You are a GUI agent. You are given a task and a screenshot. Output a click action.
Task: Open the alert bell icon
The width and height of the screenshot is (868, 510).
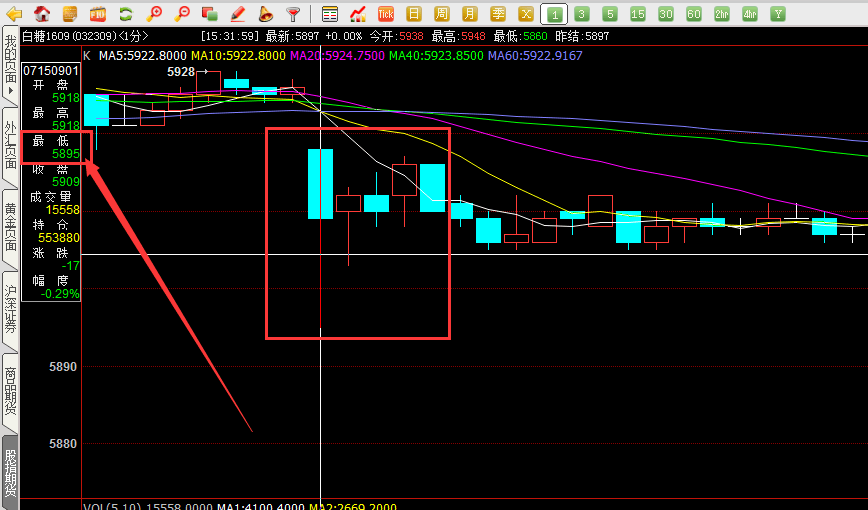tap(265, 14)
